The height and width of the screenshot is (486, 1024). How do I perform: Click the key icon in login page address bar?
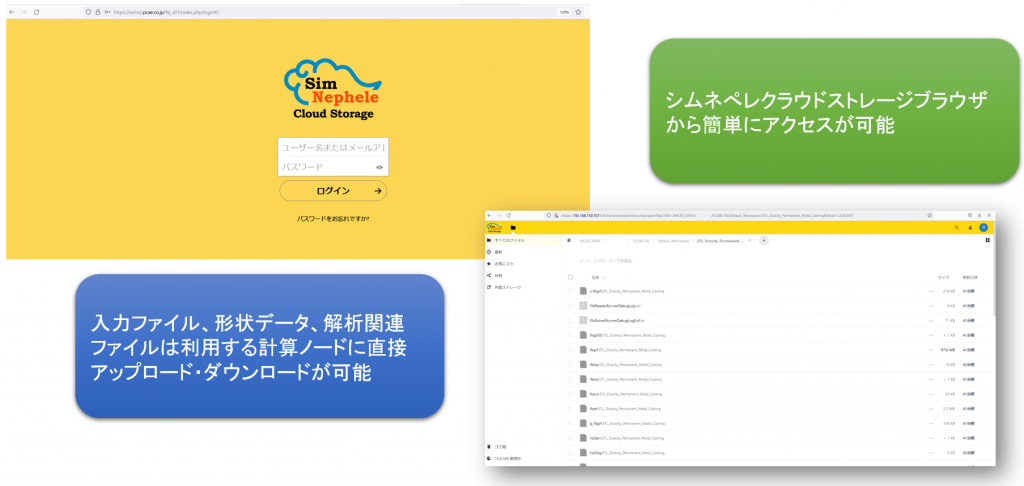point(107,12)
